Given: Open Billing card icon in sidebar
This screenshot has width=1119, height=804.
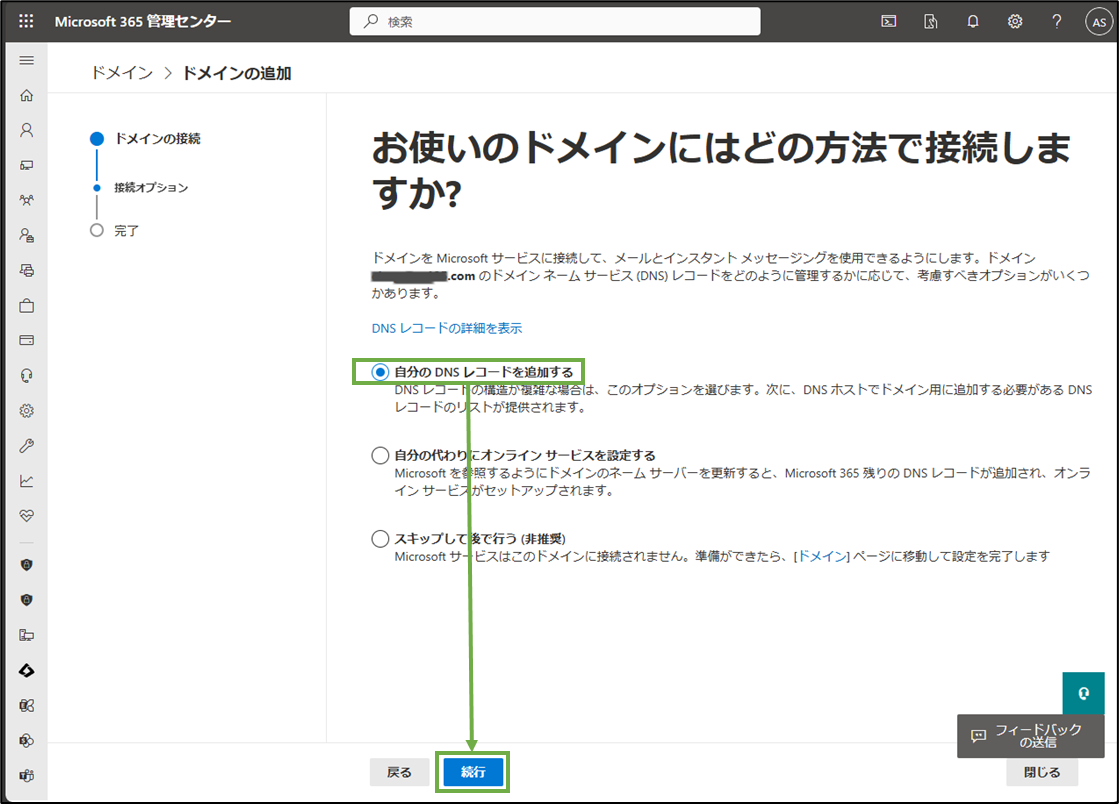Looking at the screenshot, I should pos(26,340).
